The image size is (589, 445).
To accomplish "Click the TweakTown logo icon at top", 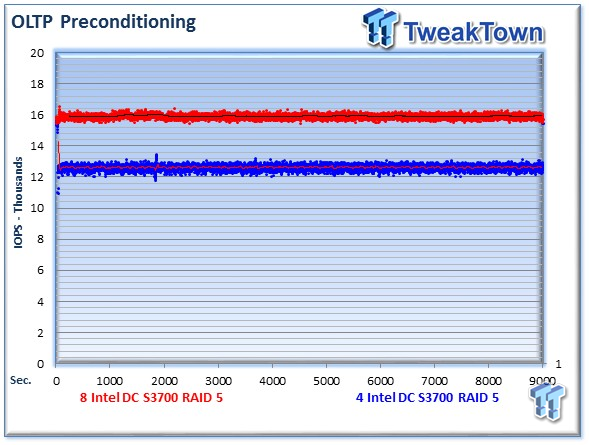I will (x=380, y=28).
